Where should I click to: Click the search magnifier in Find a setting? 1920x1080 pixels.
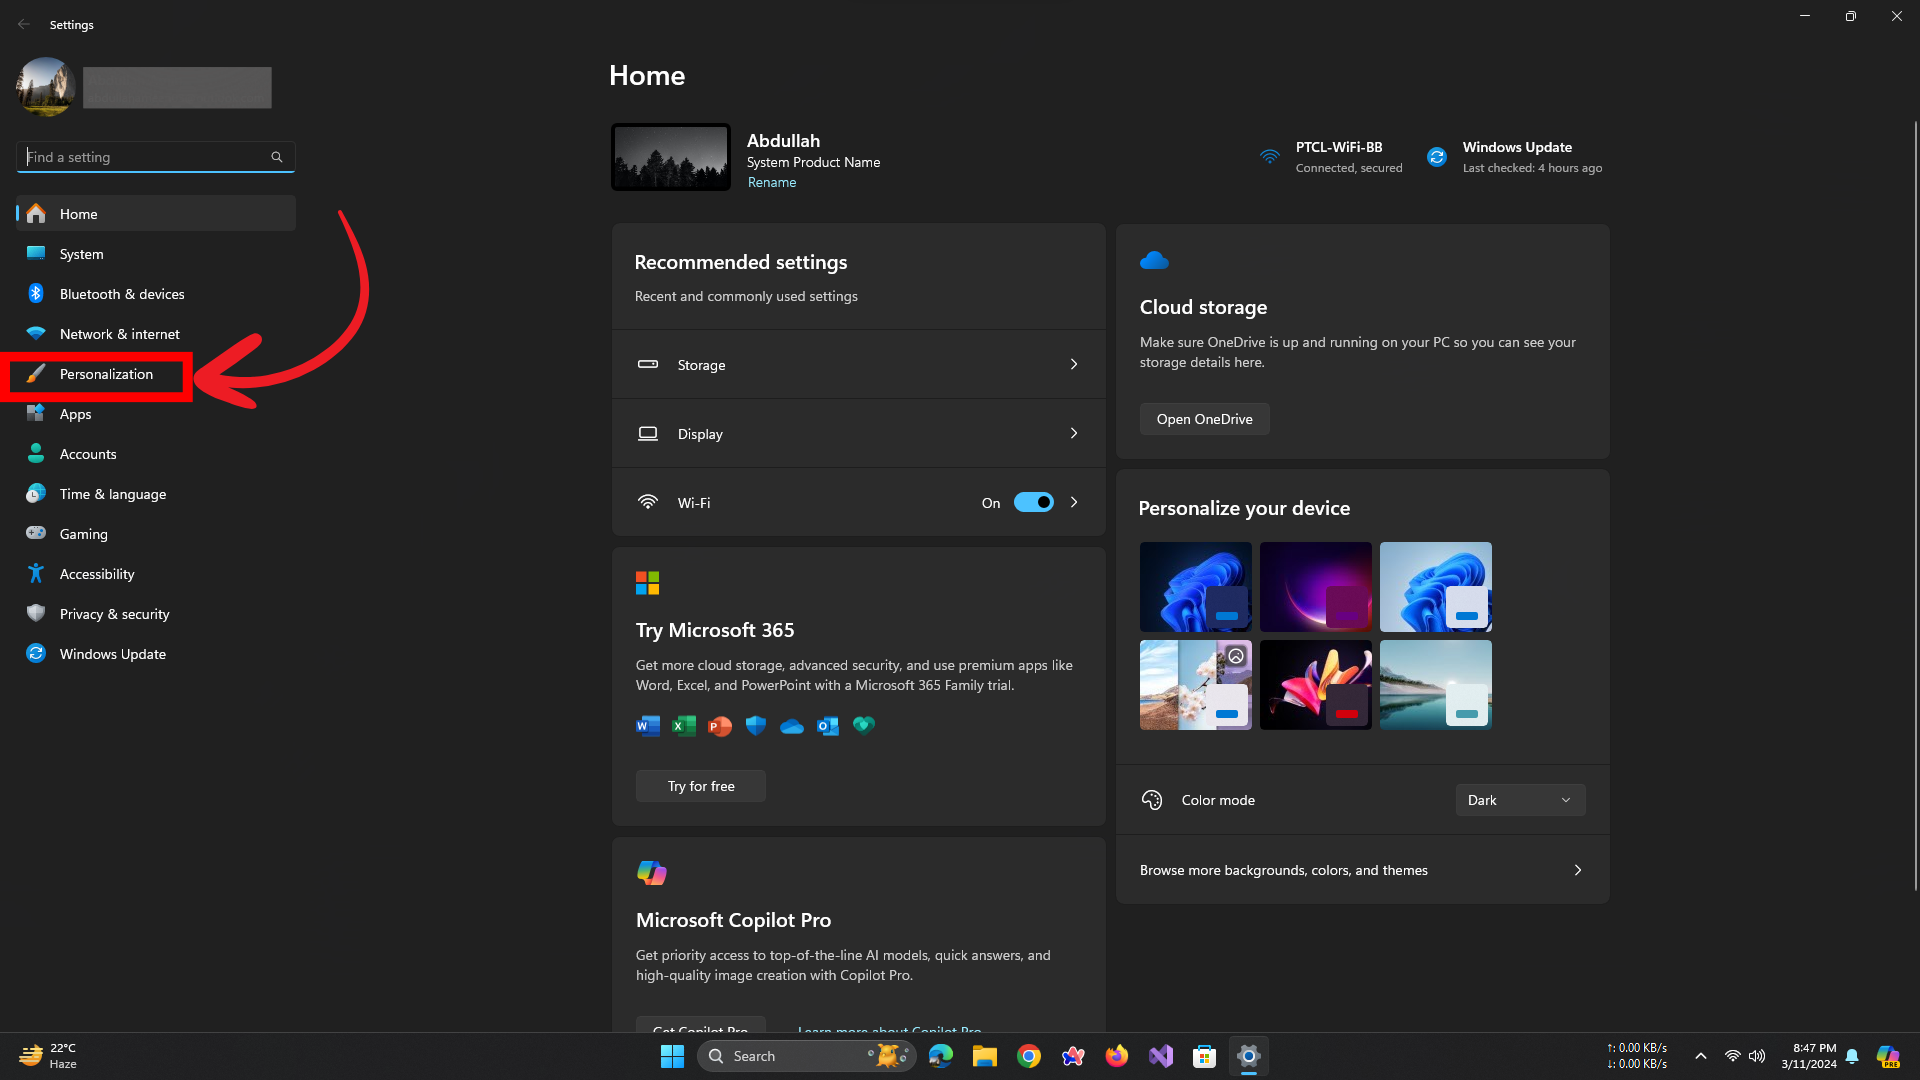pyautogui.click(x=277, y=157)
